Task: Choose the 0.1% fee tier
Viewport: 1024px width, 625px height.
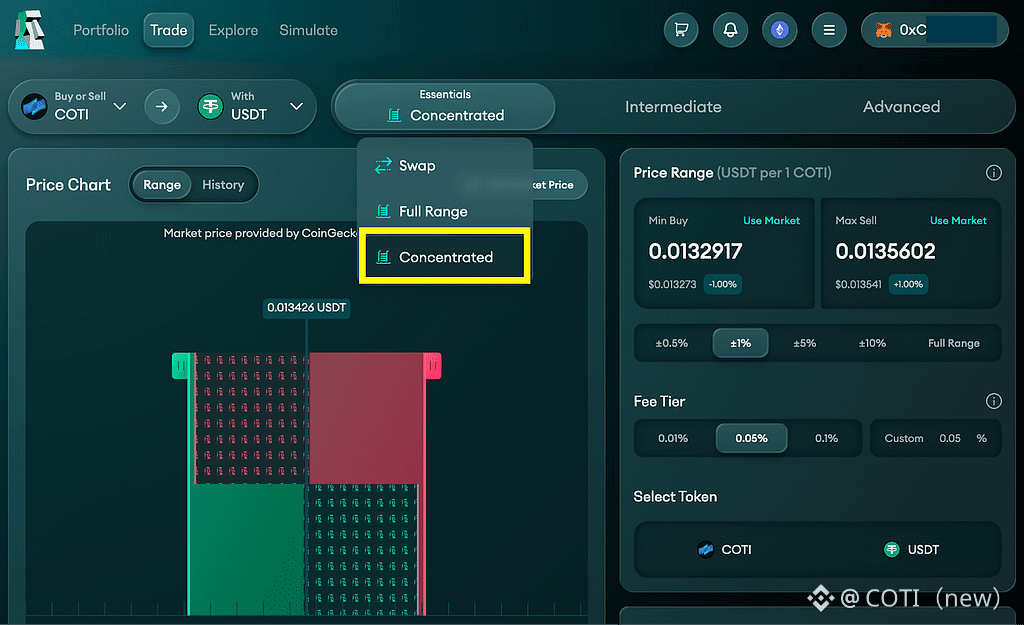Action: (x=826, y=438)
